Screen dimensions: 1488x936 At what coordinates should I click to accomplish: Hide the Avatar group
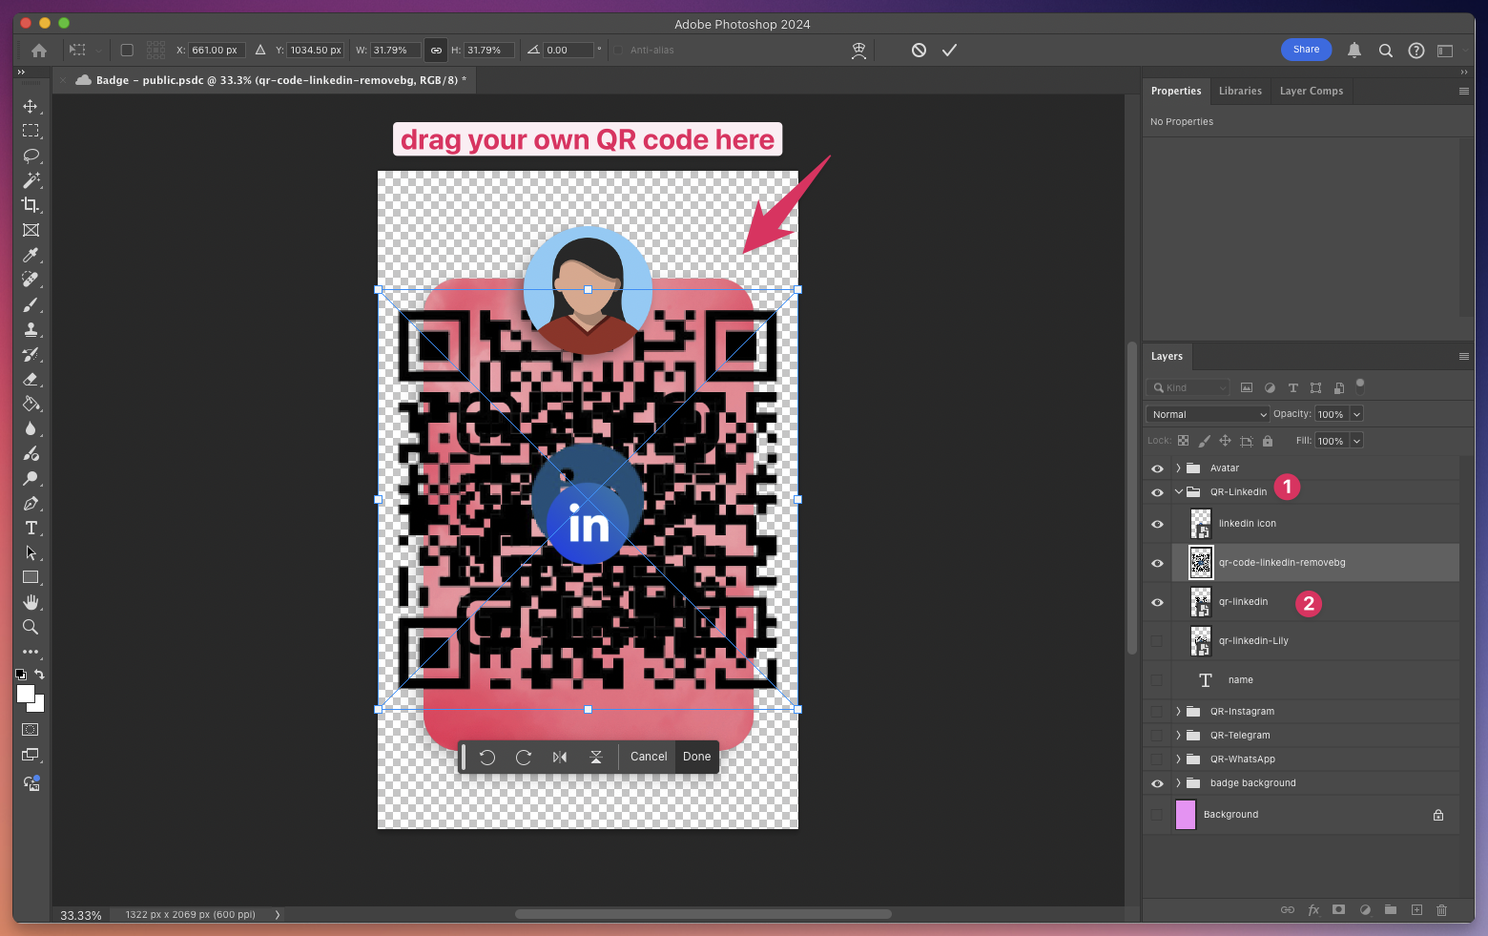(1157, 468)
